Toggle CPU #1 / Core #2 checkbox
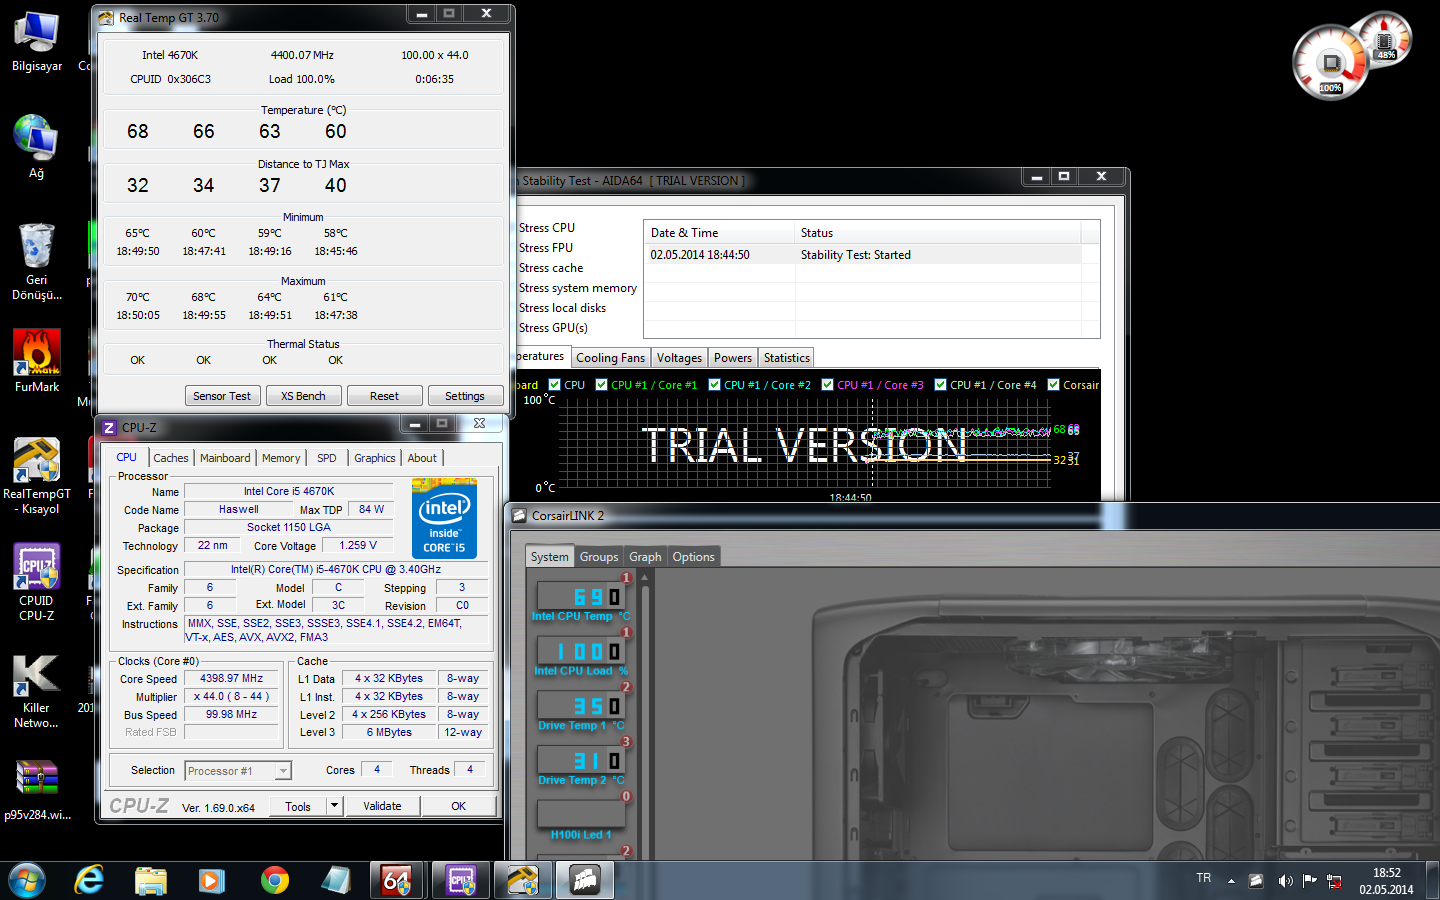 click(714, 384)
